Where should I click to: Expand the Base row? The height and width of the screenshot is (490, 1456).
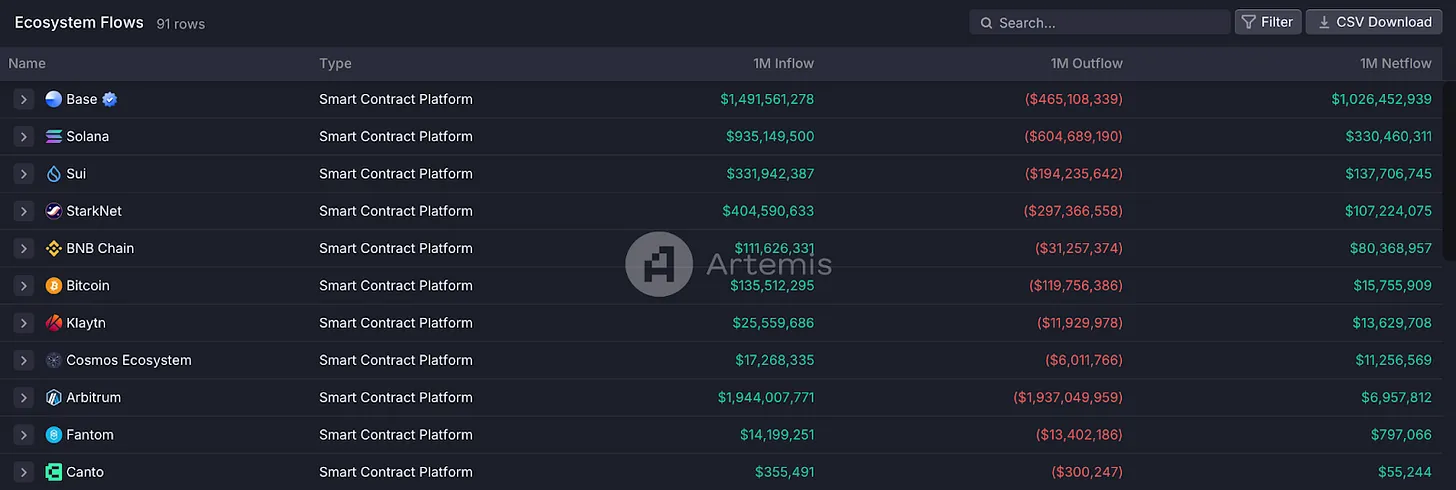tap(24, 99)
